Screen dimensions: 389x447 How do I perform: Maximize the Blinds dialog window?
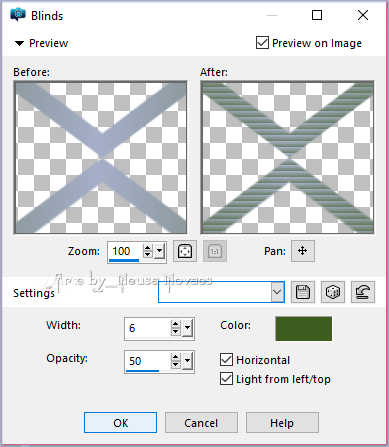pyautogui.click(x=317, y=15)
